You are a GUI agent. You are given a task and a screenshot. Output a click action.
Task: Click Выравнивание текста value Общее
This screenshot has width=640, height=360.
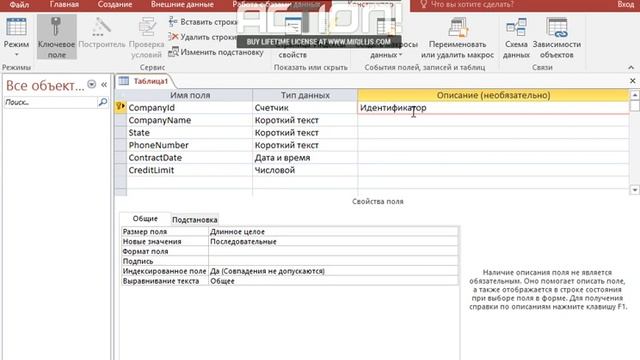(x=333, y=281)
